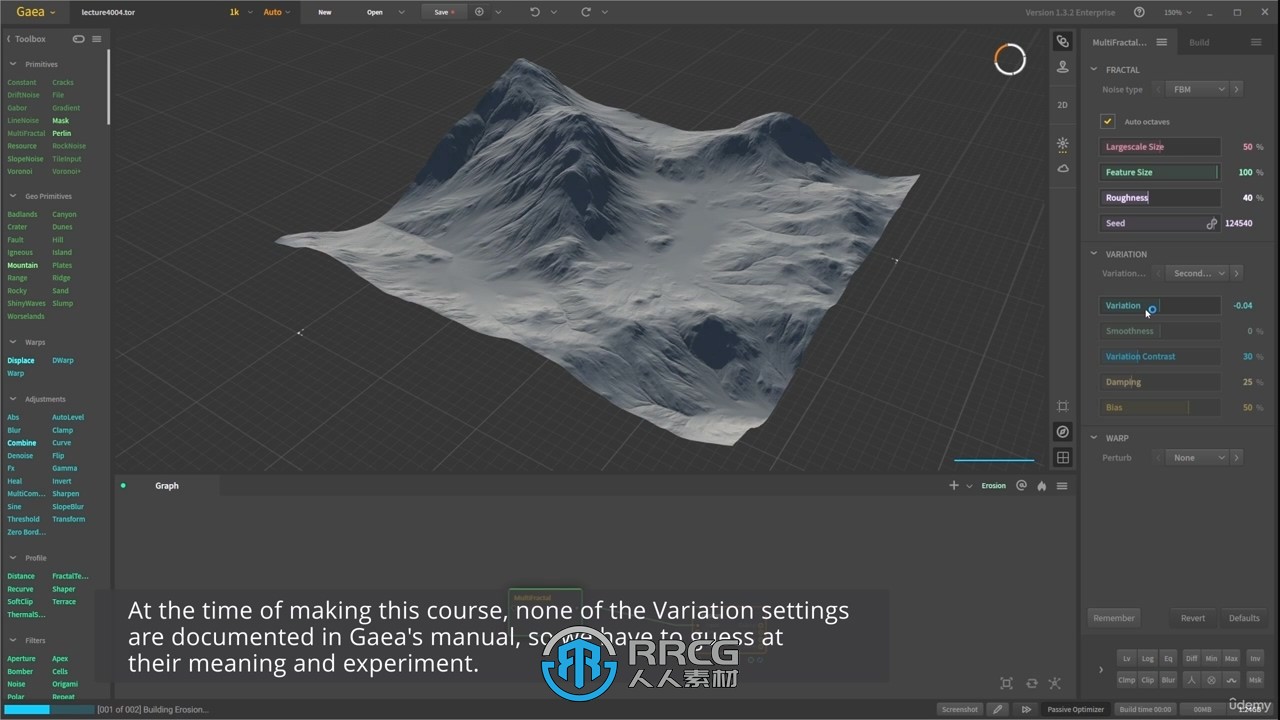Toggle the Msk post-process button
Viewport: 1280px width, 720px height.
1255,680
